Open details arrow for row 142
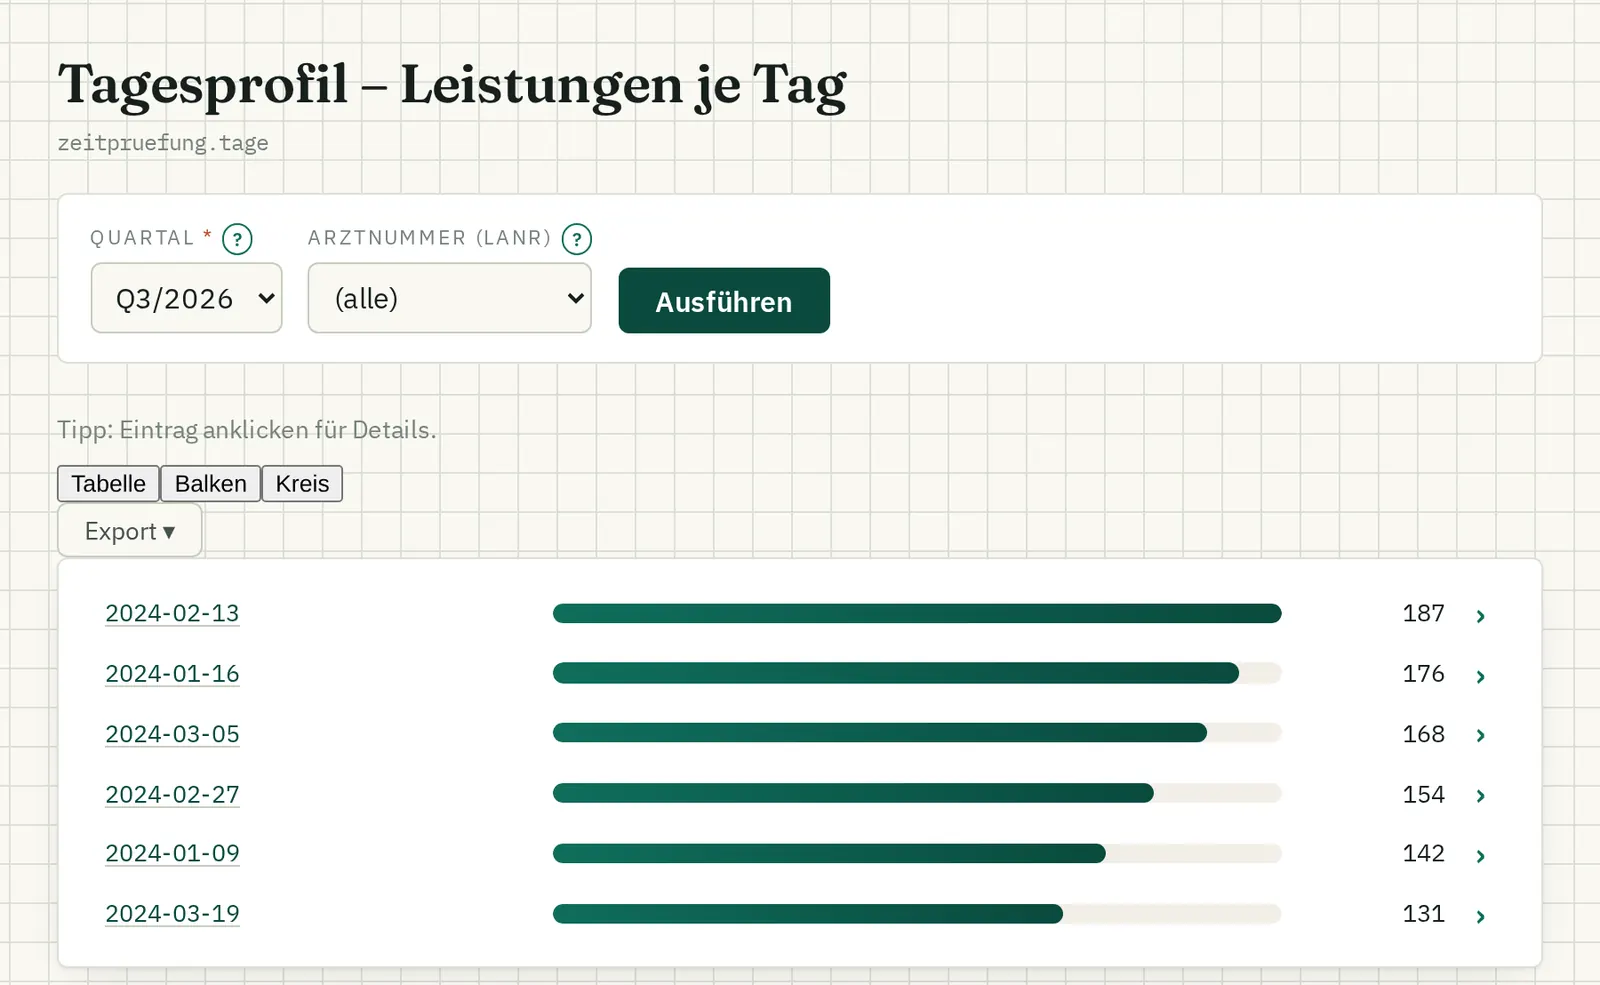The height and width of the screenshot is (985, 1600). (1481, 856)
